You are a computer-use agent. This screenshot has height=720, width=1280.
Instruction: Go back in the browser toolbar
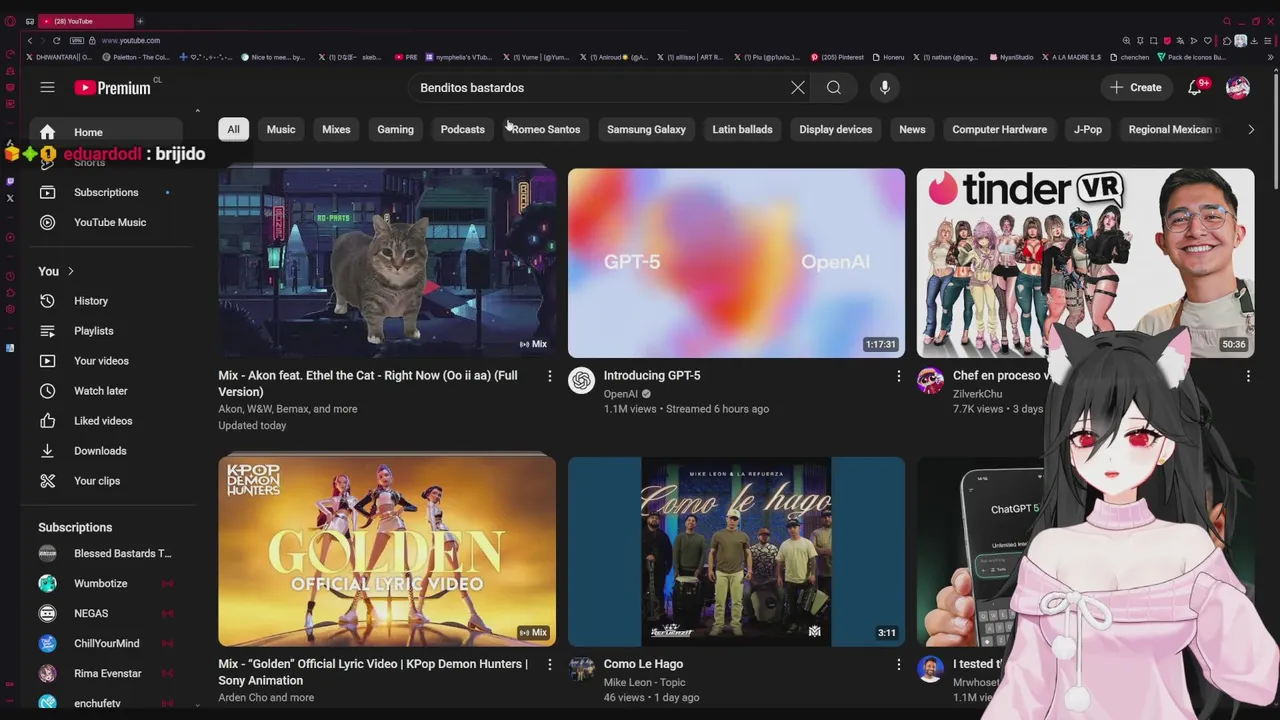(x=30, y=40)
